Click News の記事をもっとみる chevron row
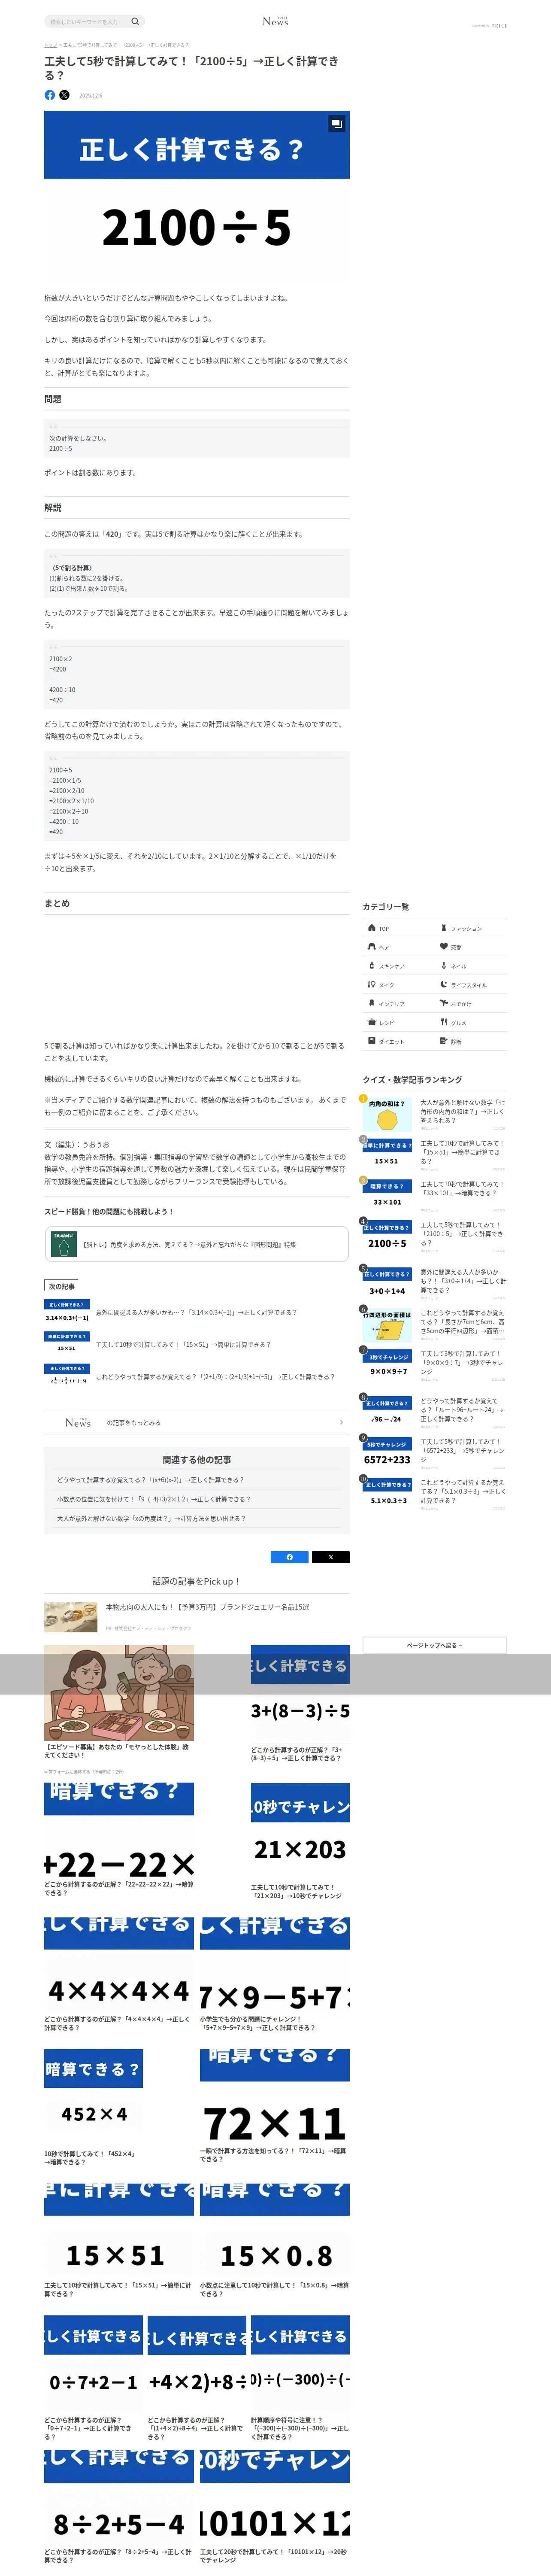 pyautogui.click(x=196, y=1422)
